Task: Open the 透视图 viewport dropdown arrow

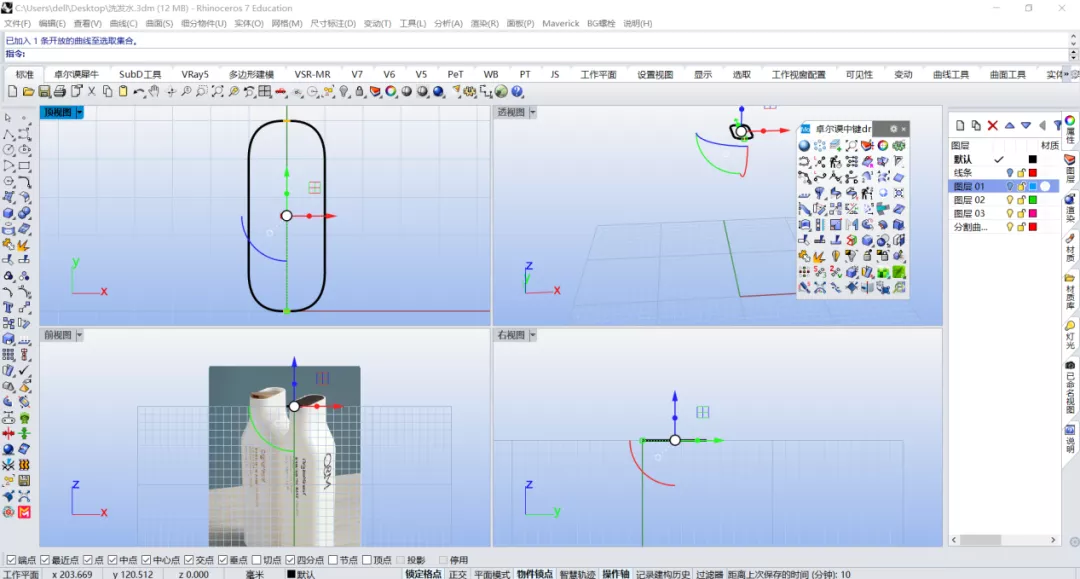Action: tap(532, 112)
